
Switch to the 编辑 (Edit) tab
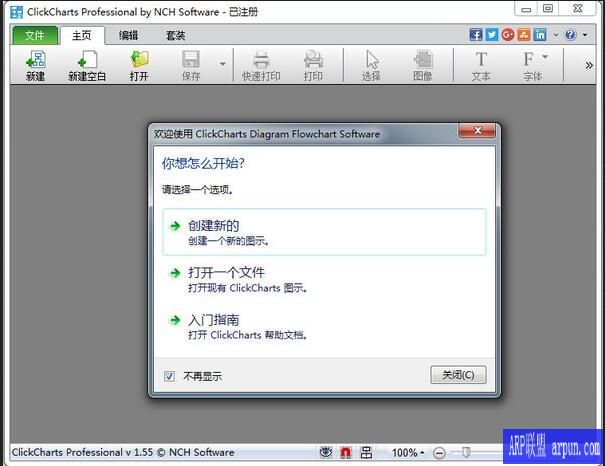[128, 35]
